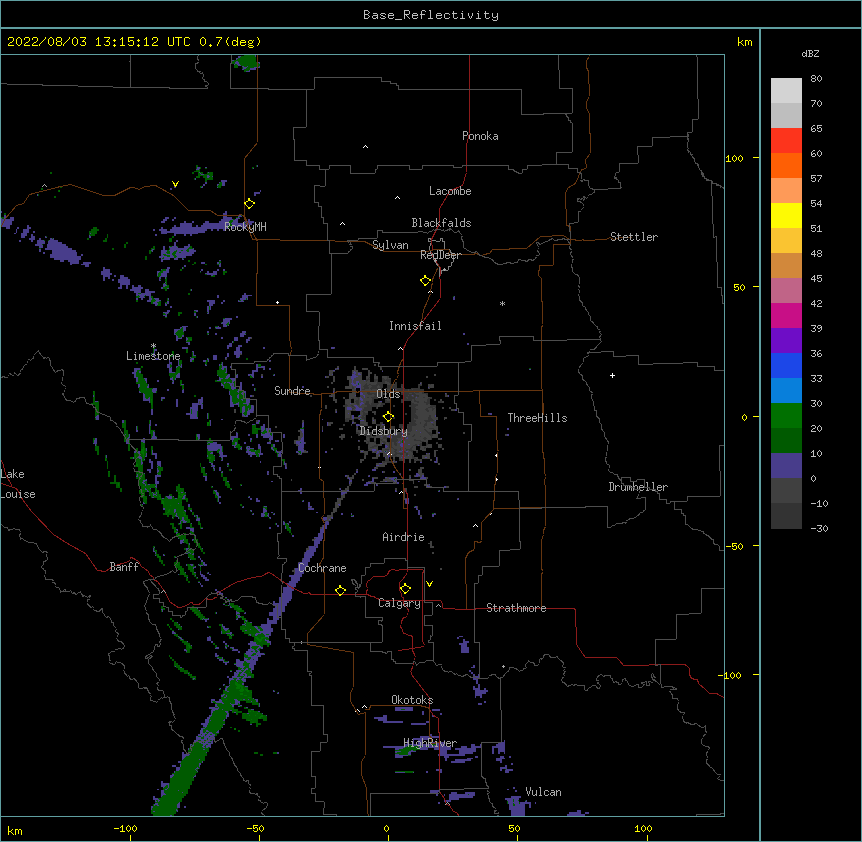The width and height of the screenshot is (862, 842).
Task: Click the Banff town label
Action: tap(124, 567)
